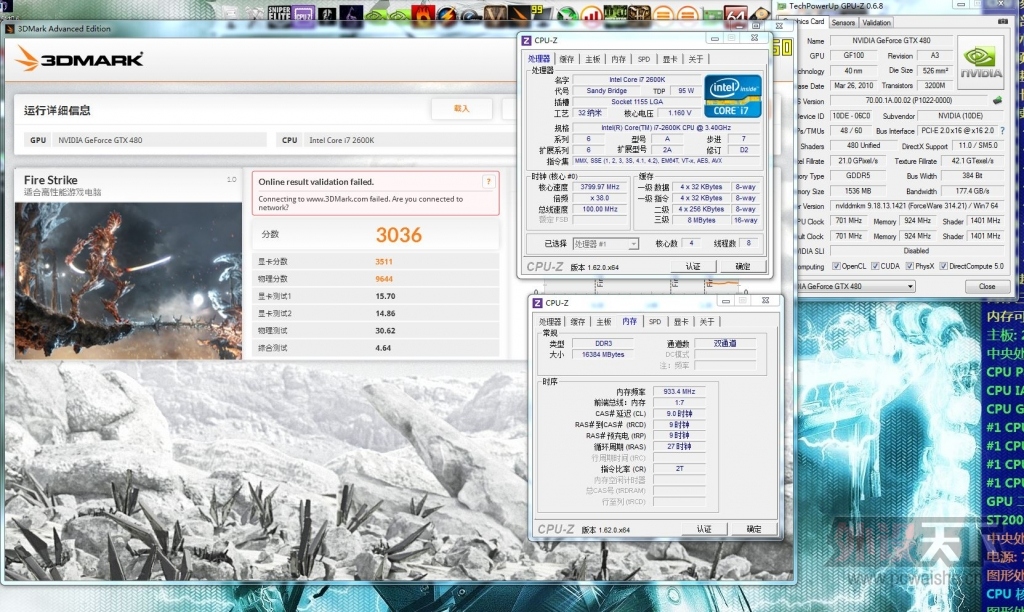Switch to 关于 tab in upper CPU-Z
1024x612 pixels.
696,59
